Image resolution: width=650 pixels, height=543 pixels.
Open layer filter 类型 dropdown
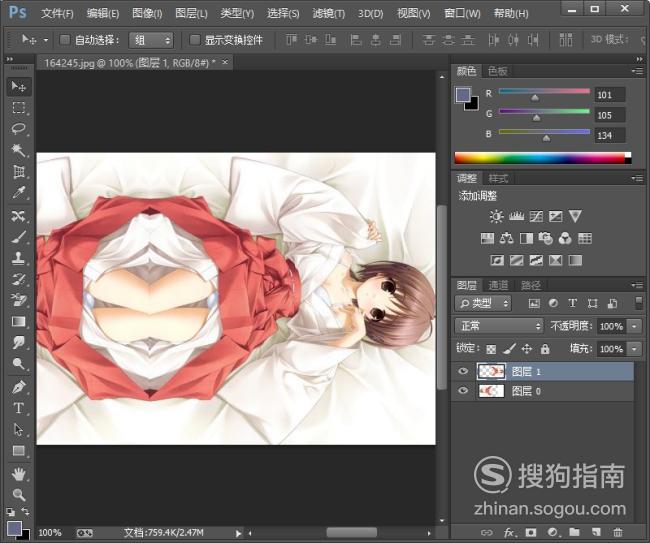(x=483, y=303)
